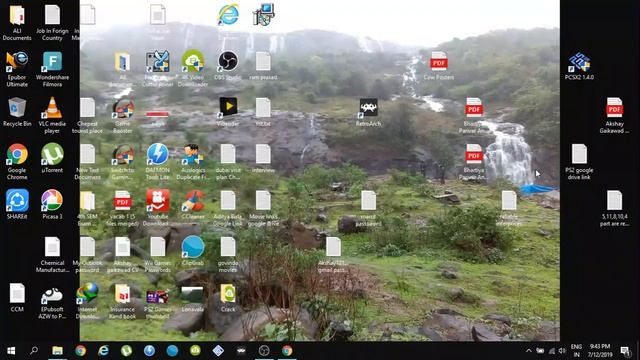
Task: Click the taskbar search icon
Action: point(34,351)
